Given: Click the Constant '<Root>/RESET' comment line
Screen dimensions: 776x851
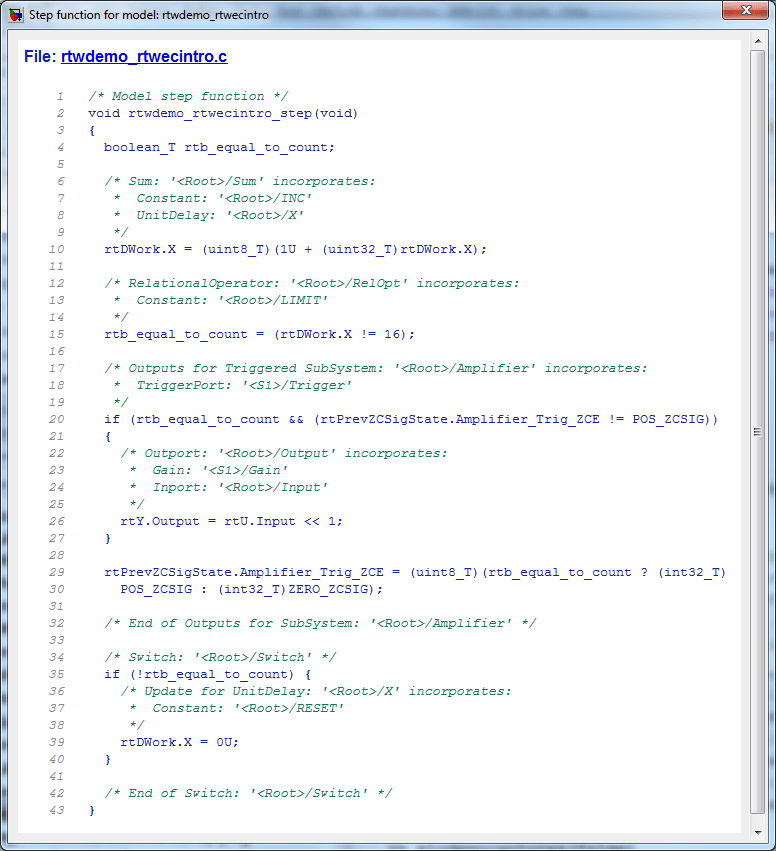Looking at the screenshot, I should [237, 708].
